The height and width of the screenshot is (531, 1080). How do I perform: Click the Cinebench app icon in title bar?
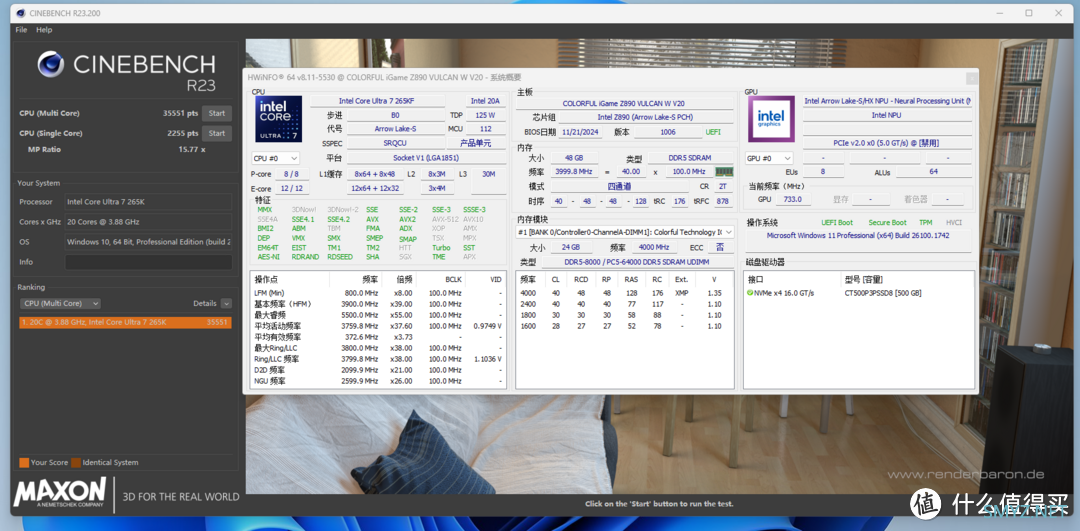tap(21, 13)
